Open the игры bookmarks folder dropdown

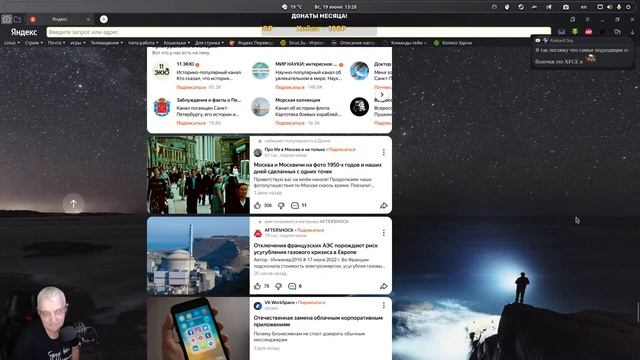coord(78,42)
